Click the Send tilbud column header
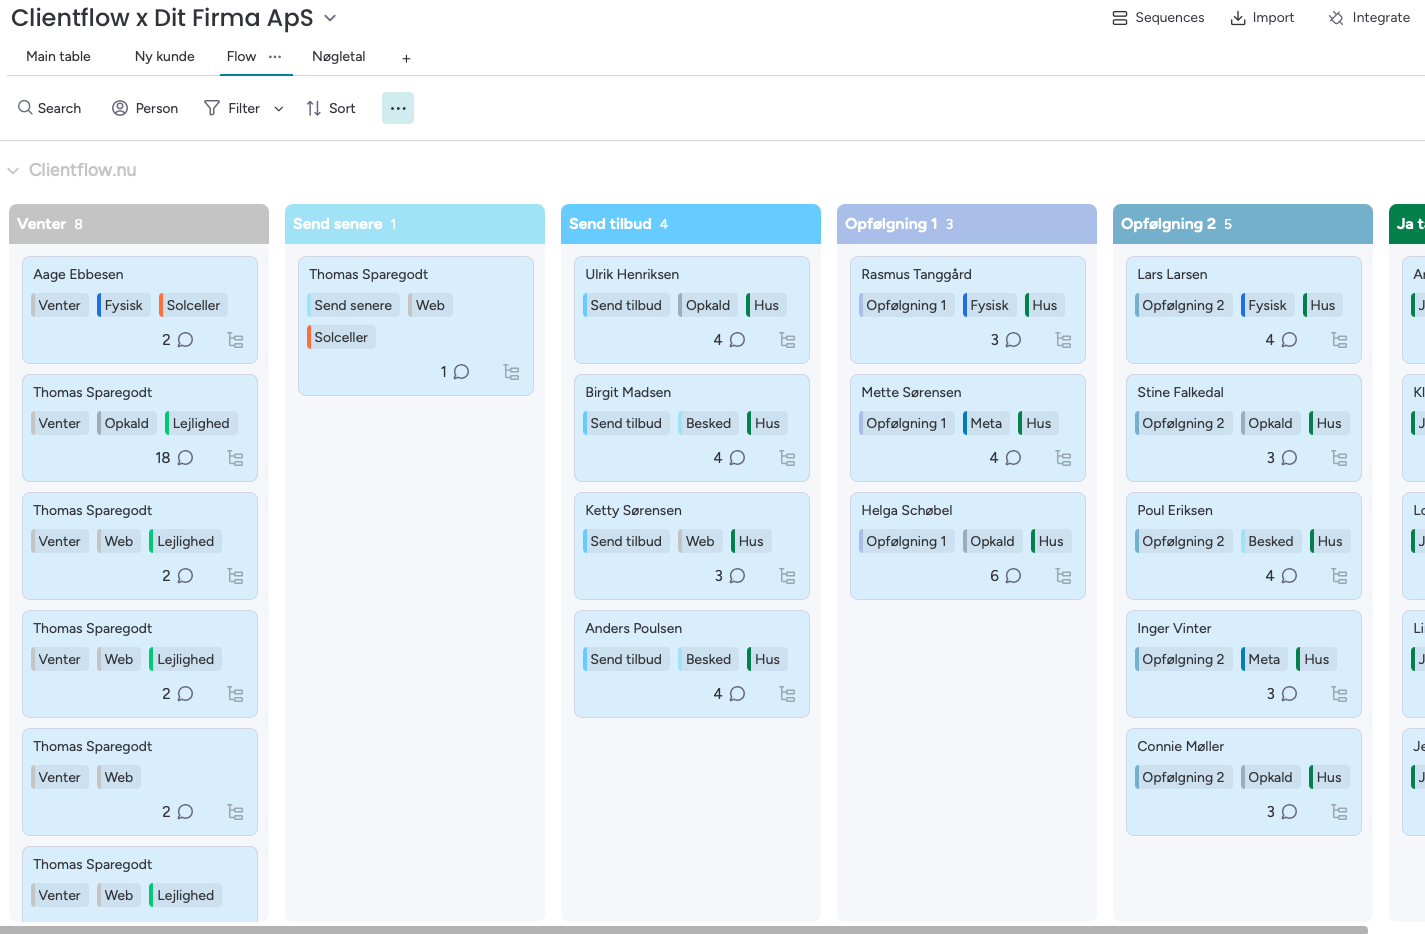The image size is (1425, 934). [x=691, y=224]
